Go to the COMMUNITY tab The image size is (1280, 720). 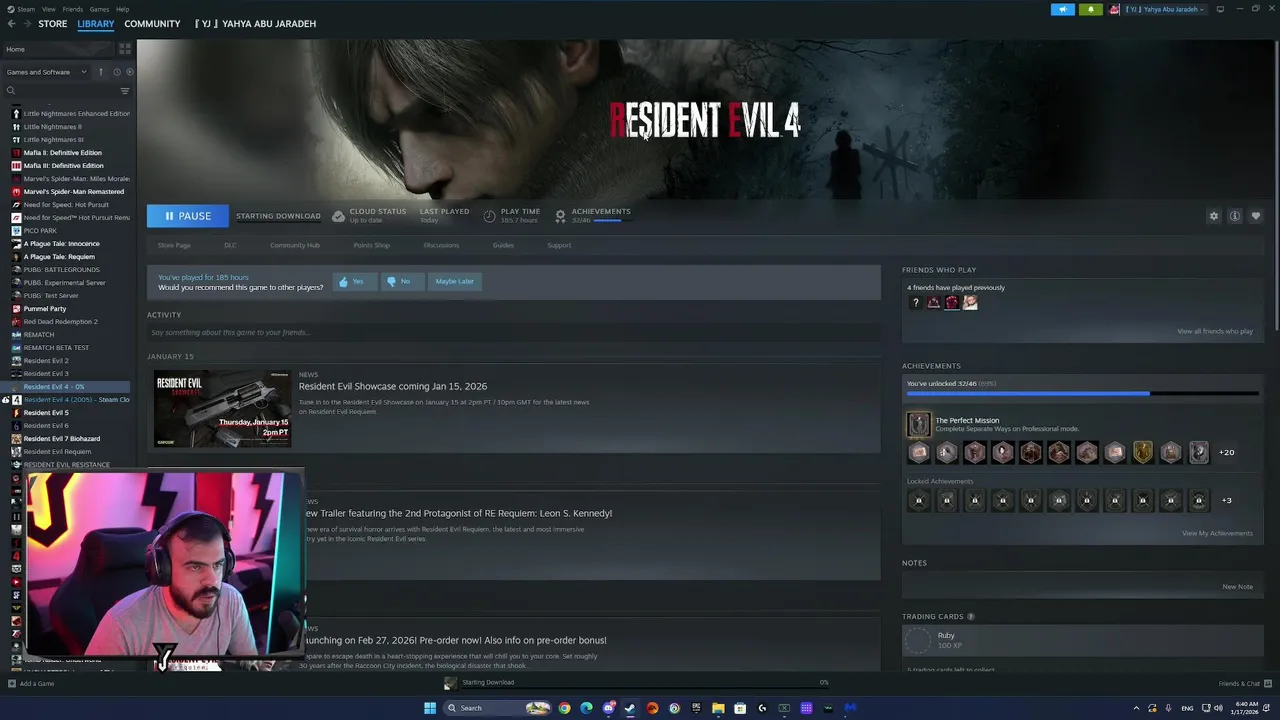[152, 24]
